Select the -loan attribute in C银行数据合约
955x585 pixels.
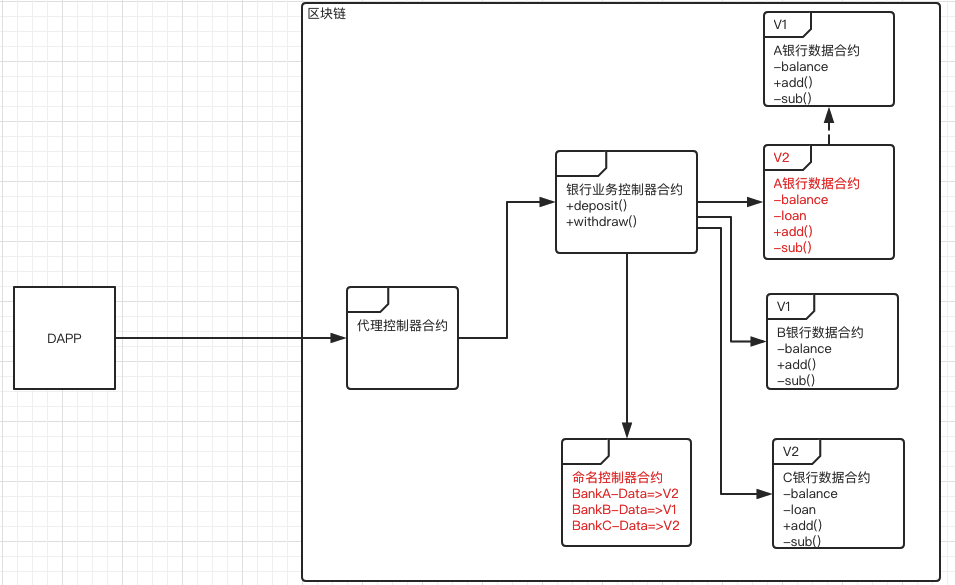point(800,510)
